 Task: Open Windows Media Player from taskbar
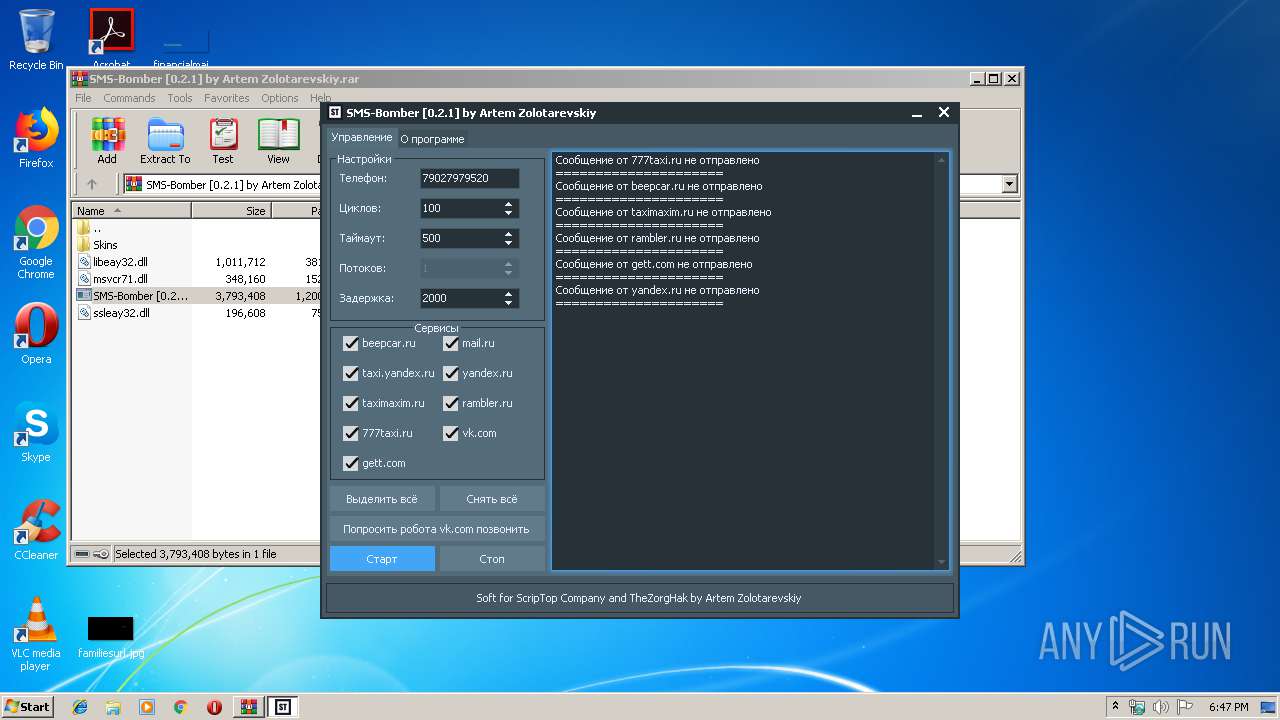[147, 707]
